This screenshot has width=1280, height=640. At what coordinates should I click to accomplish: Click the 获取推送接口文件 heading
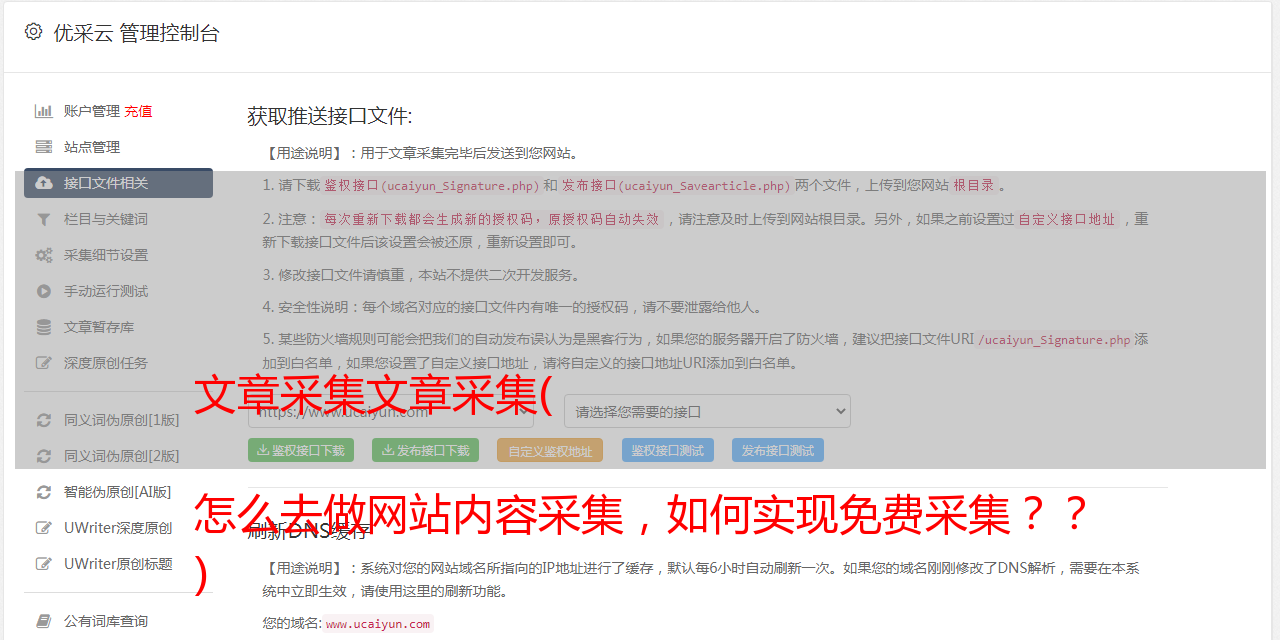pos(330,116)
